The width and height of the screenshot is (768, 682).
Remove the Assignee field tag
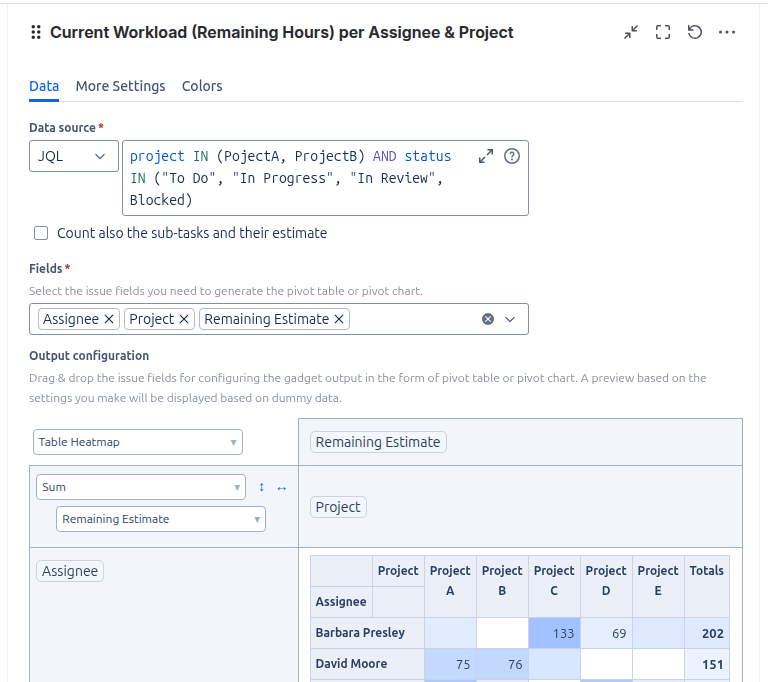[x=109, y=319]
